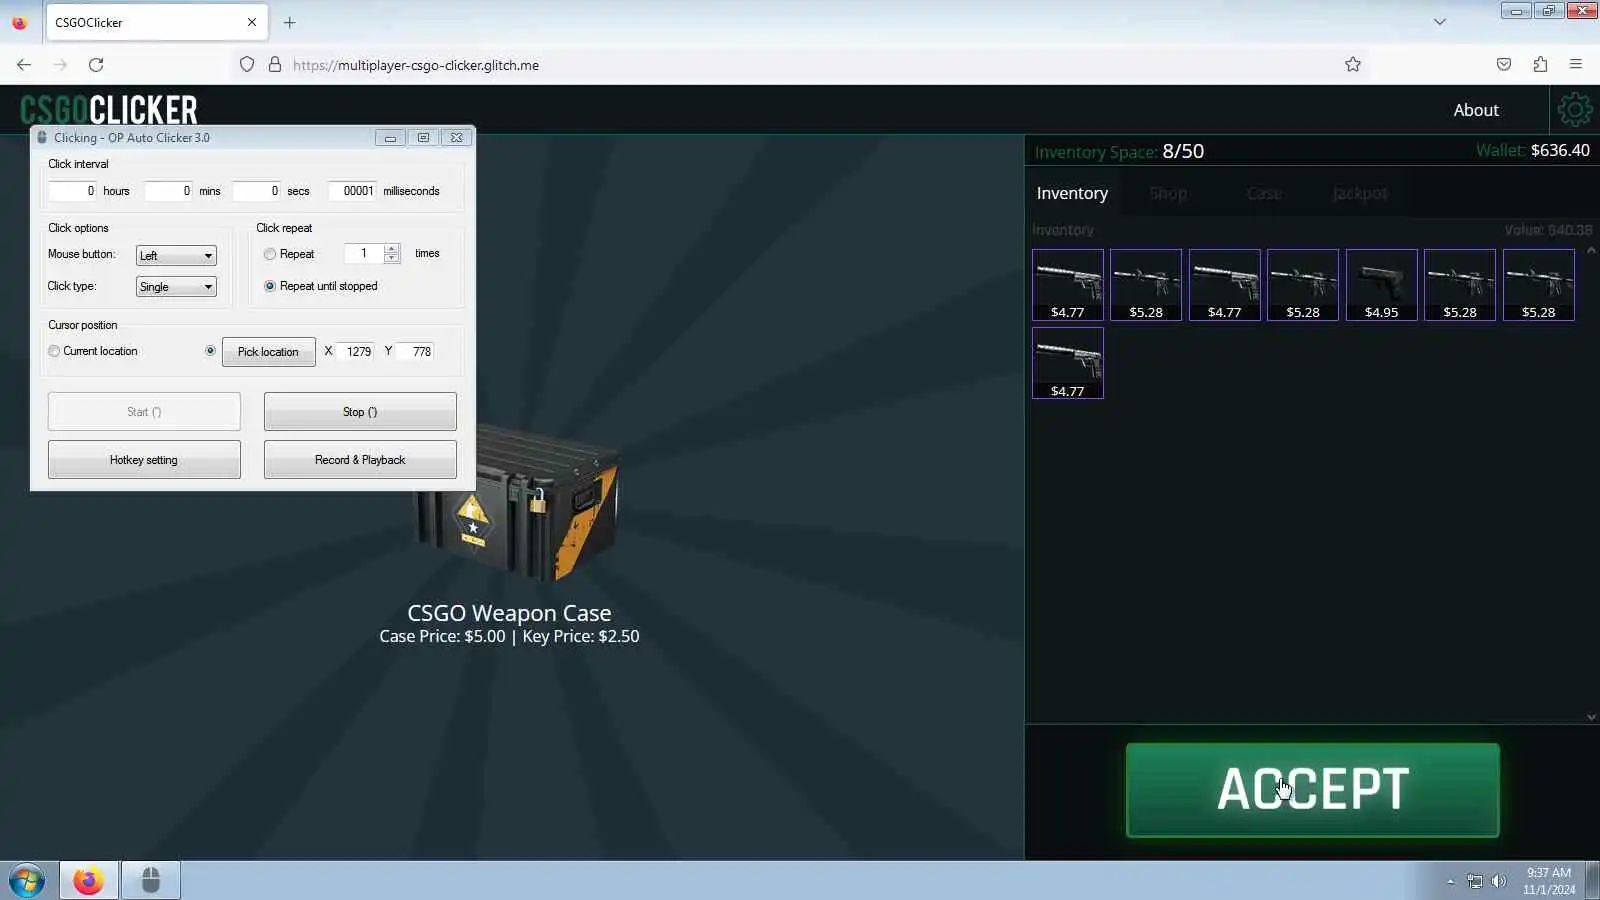Save page to Pocket
The image size is (1600, 900).
[1504, 65]
